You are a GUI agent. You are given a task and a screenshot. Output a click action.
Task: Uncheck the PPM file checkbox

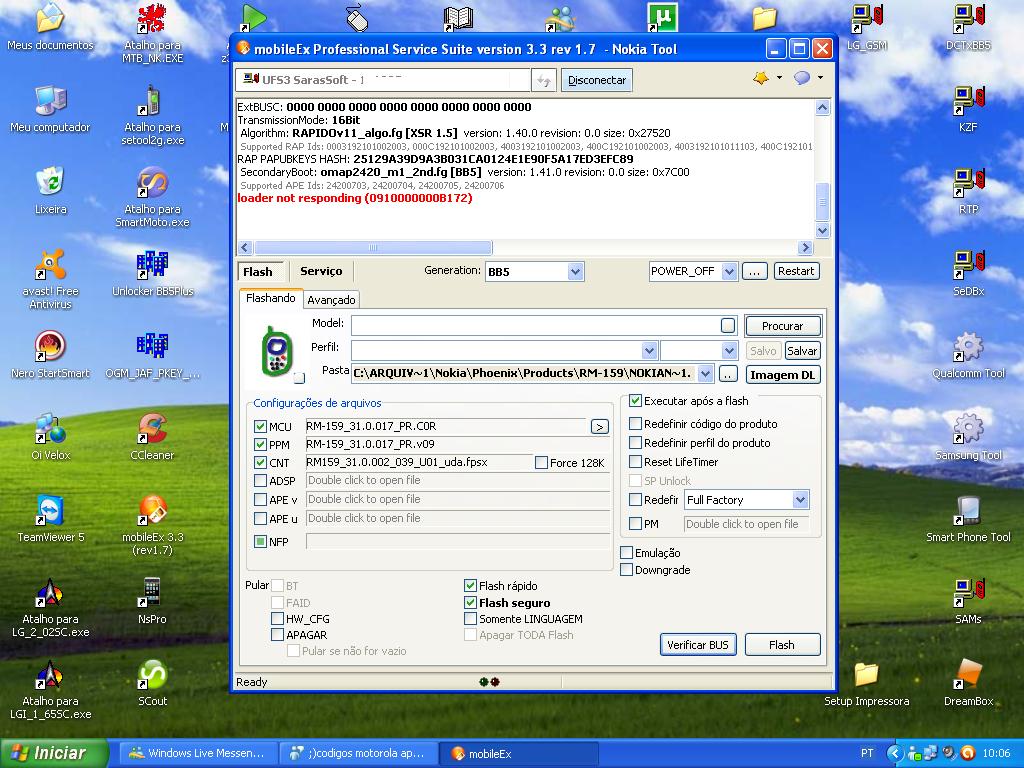pos(260,445)
